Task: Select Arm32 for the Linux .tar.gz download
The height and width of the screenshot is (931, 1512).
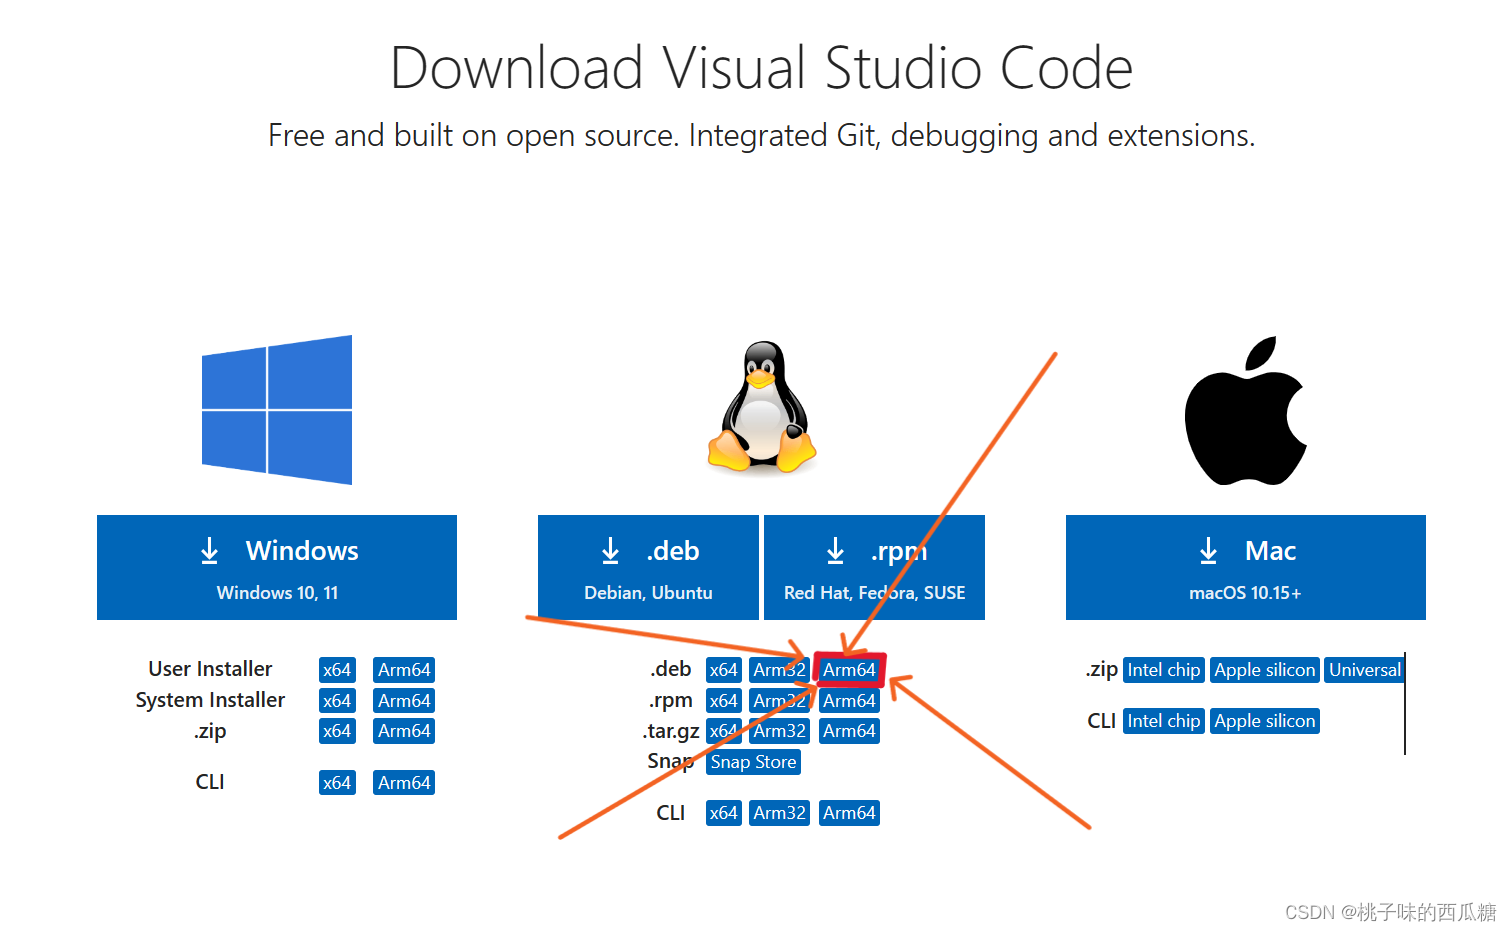Action: (779, 731)
